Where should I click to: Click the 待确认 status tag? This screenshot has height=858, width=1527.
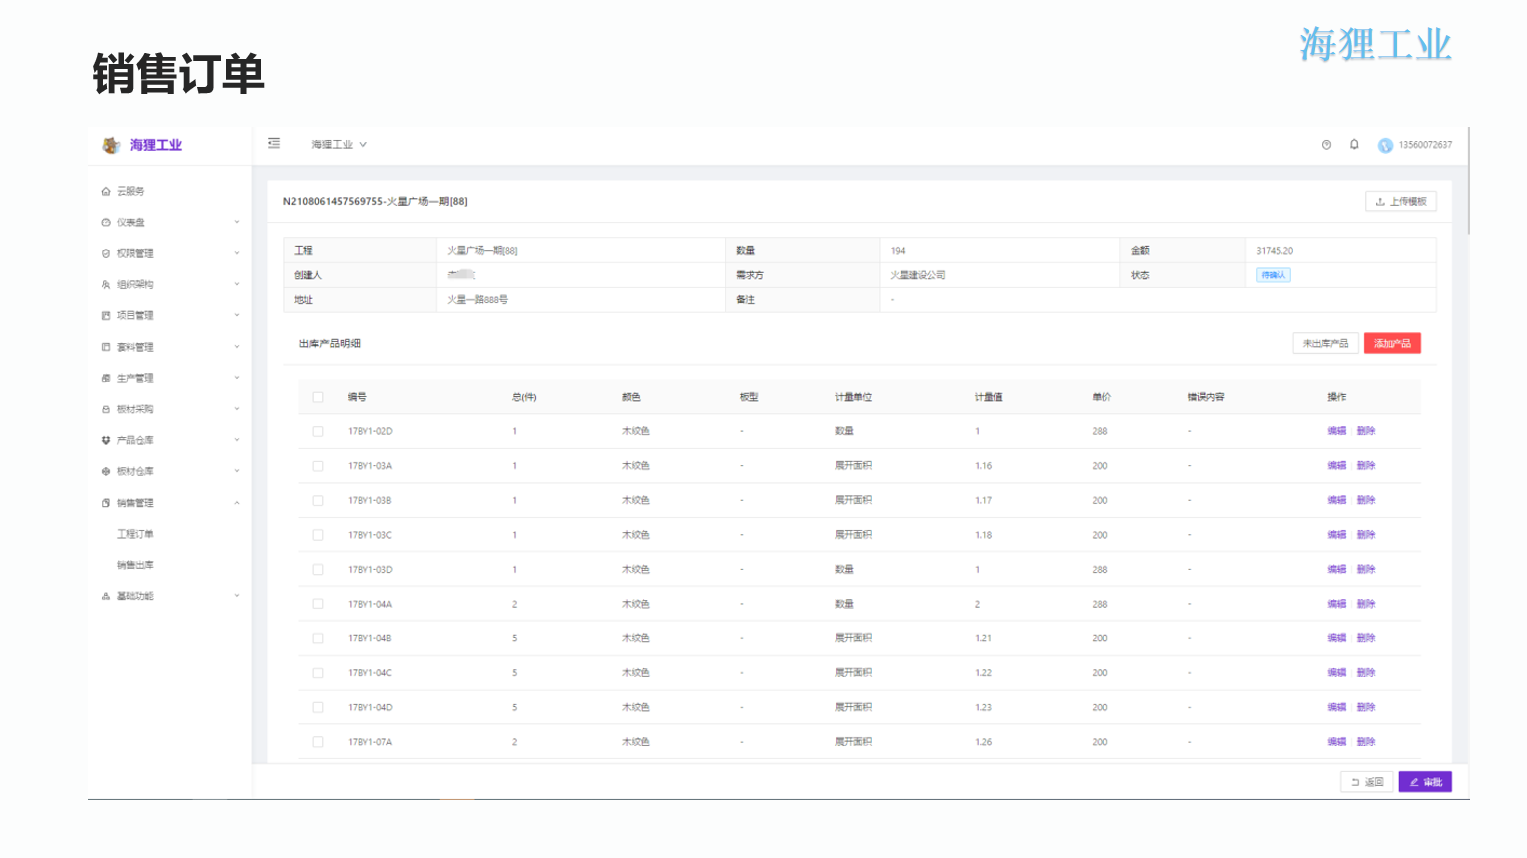point(1273,275)
